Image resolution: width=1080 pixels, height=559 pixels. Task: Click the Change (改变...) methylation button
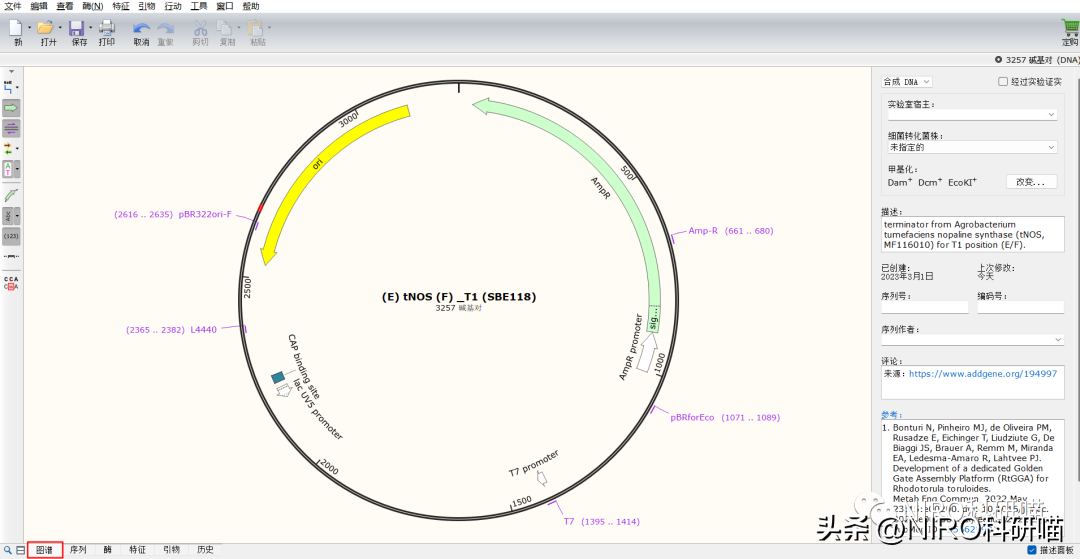[1030, 182]
